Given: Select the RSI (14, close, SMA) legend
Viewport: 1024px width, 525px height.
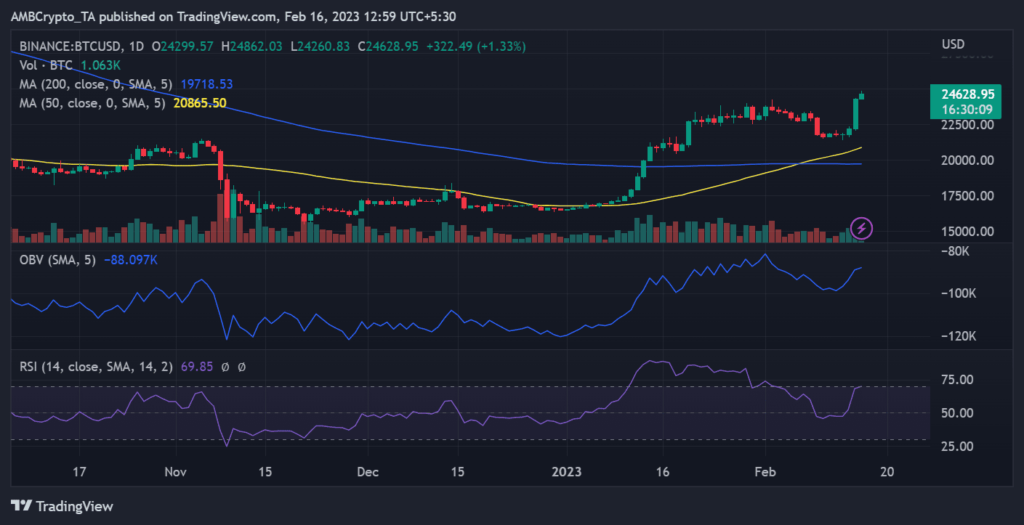Looking at the screenshot, I should coord(90,369).
